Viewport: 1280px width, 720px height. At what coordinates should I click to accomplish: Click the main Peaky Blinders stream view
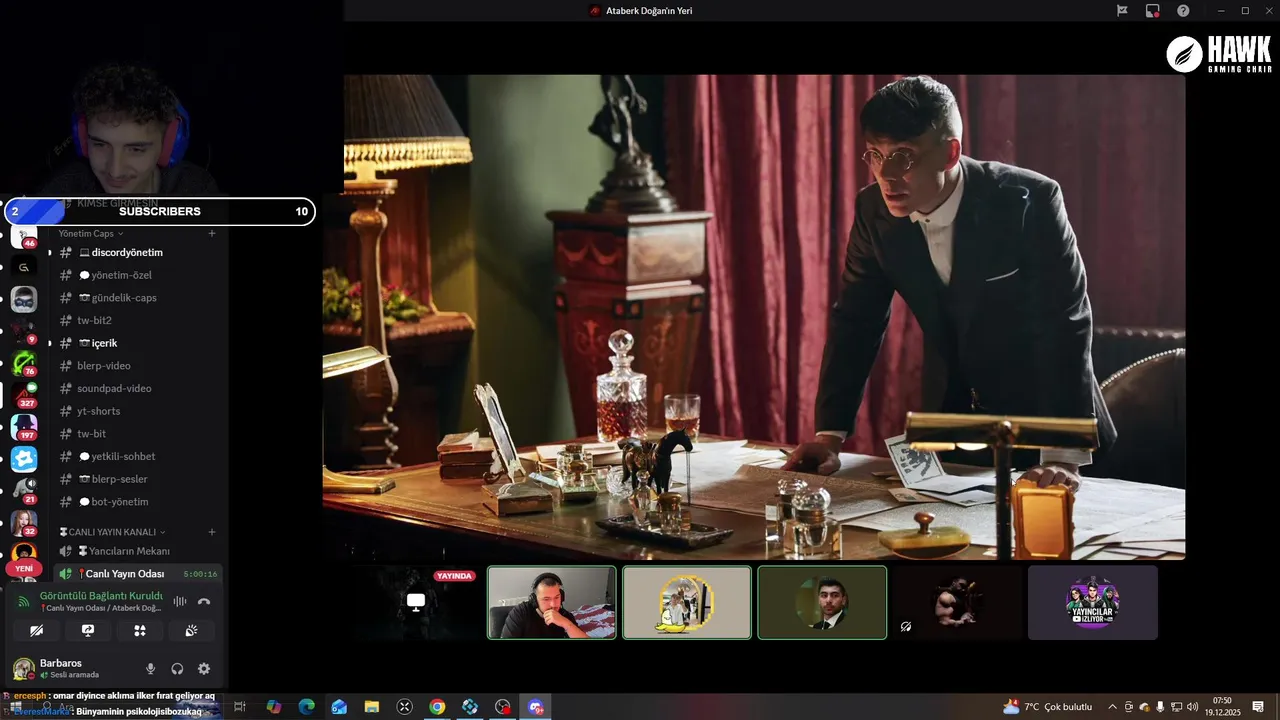[x=754, y=317]
